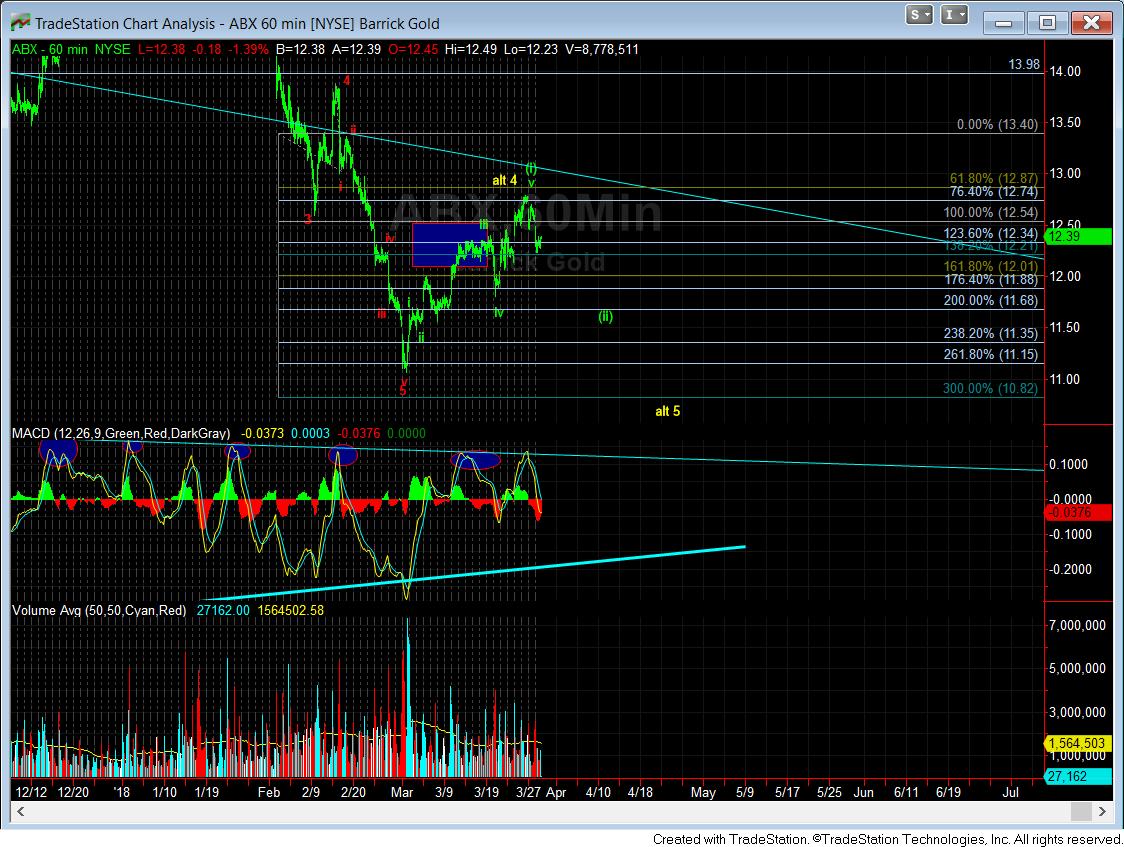Select the green '(ii)' wave label
This screenshot has height=847, width=1124.
[606, 317]
